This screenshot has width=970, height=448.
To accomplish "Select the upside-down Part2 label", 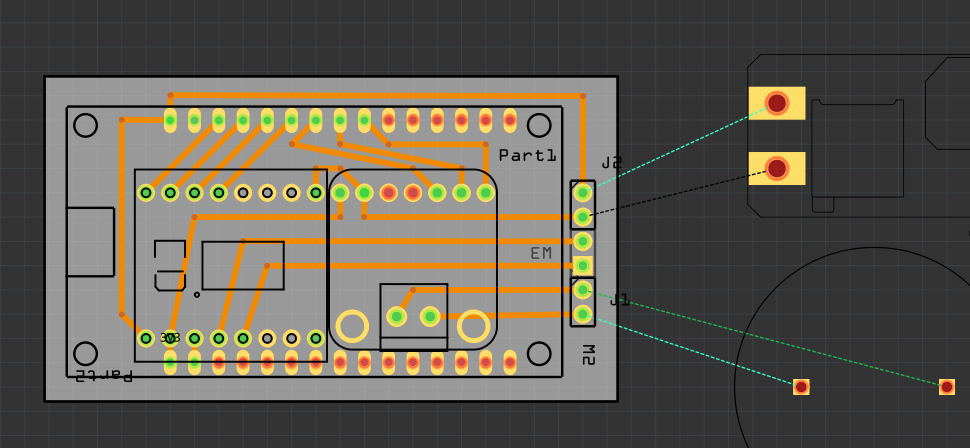I will coord(103,376).
